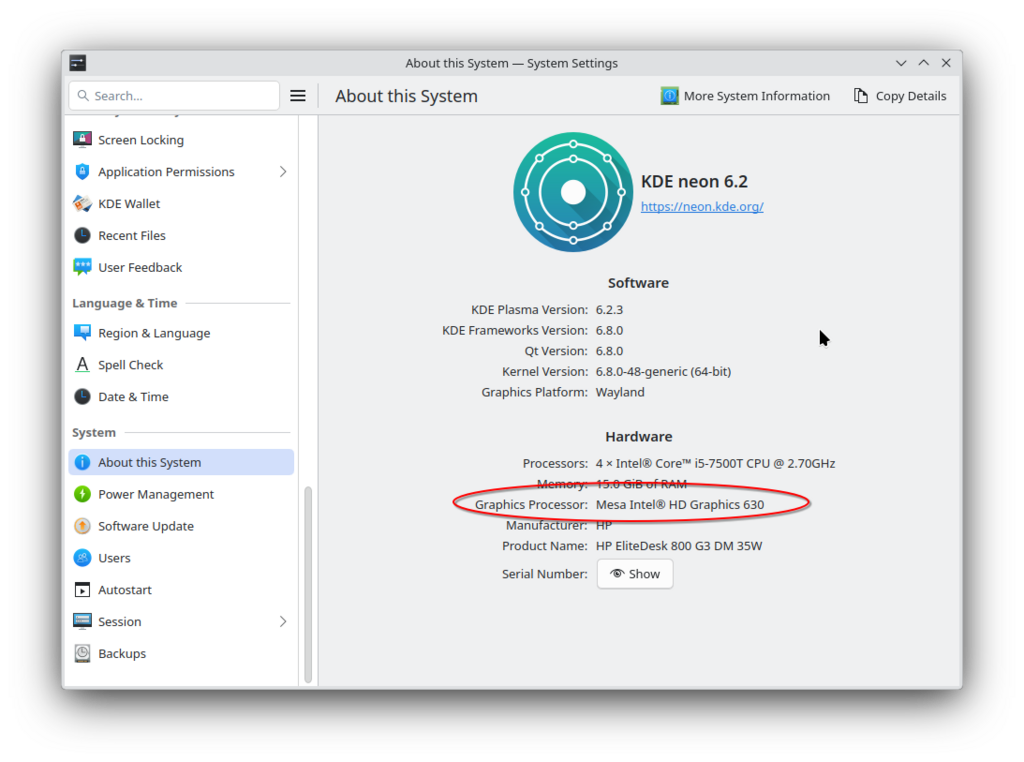Click the About this System page heading
This screenshot has height=762, width=1024.
click(406, 96)
